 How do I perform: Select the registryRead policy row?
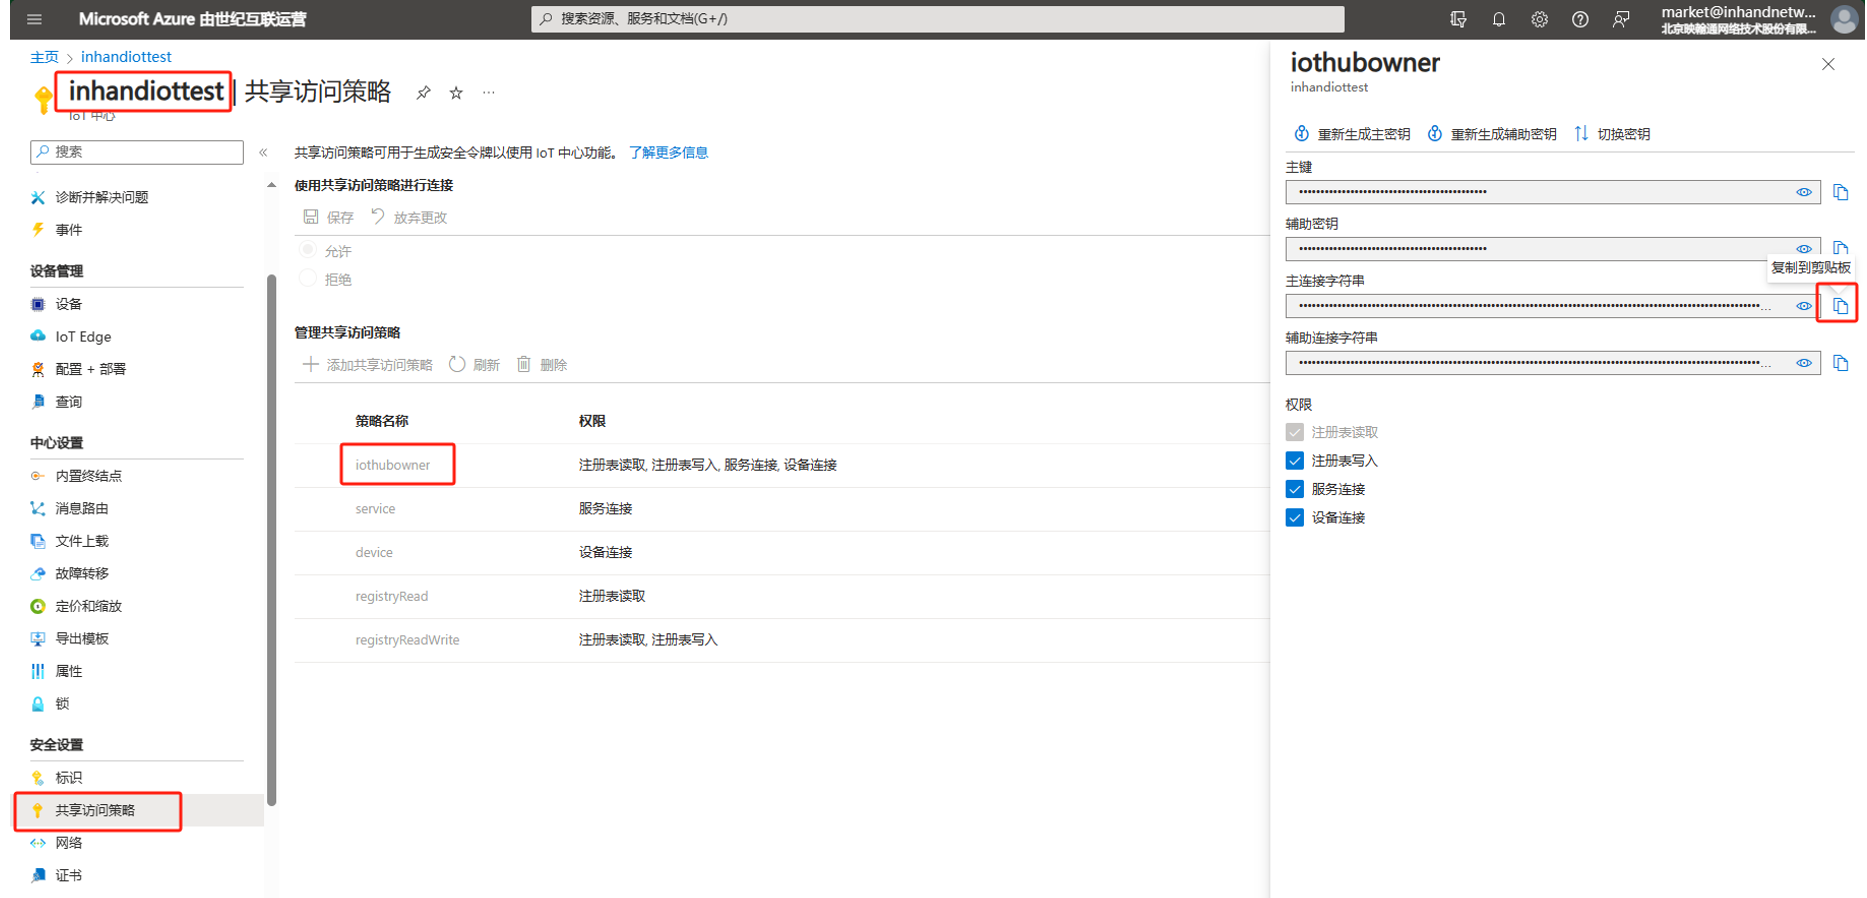click(x=782, y=596)
